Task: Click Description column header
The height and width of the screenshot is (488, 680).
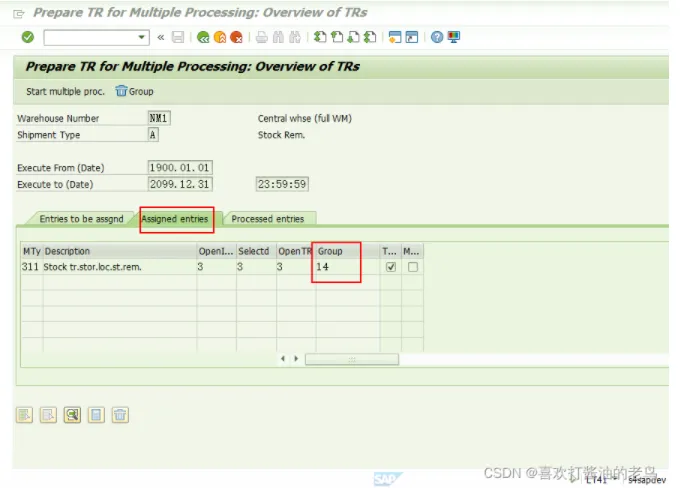Action: point(120,251)
